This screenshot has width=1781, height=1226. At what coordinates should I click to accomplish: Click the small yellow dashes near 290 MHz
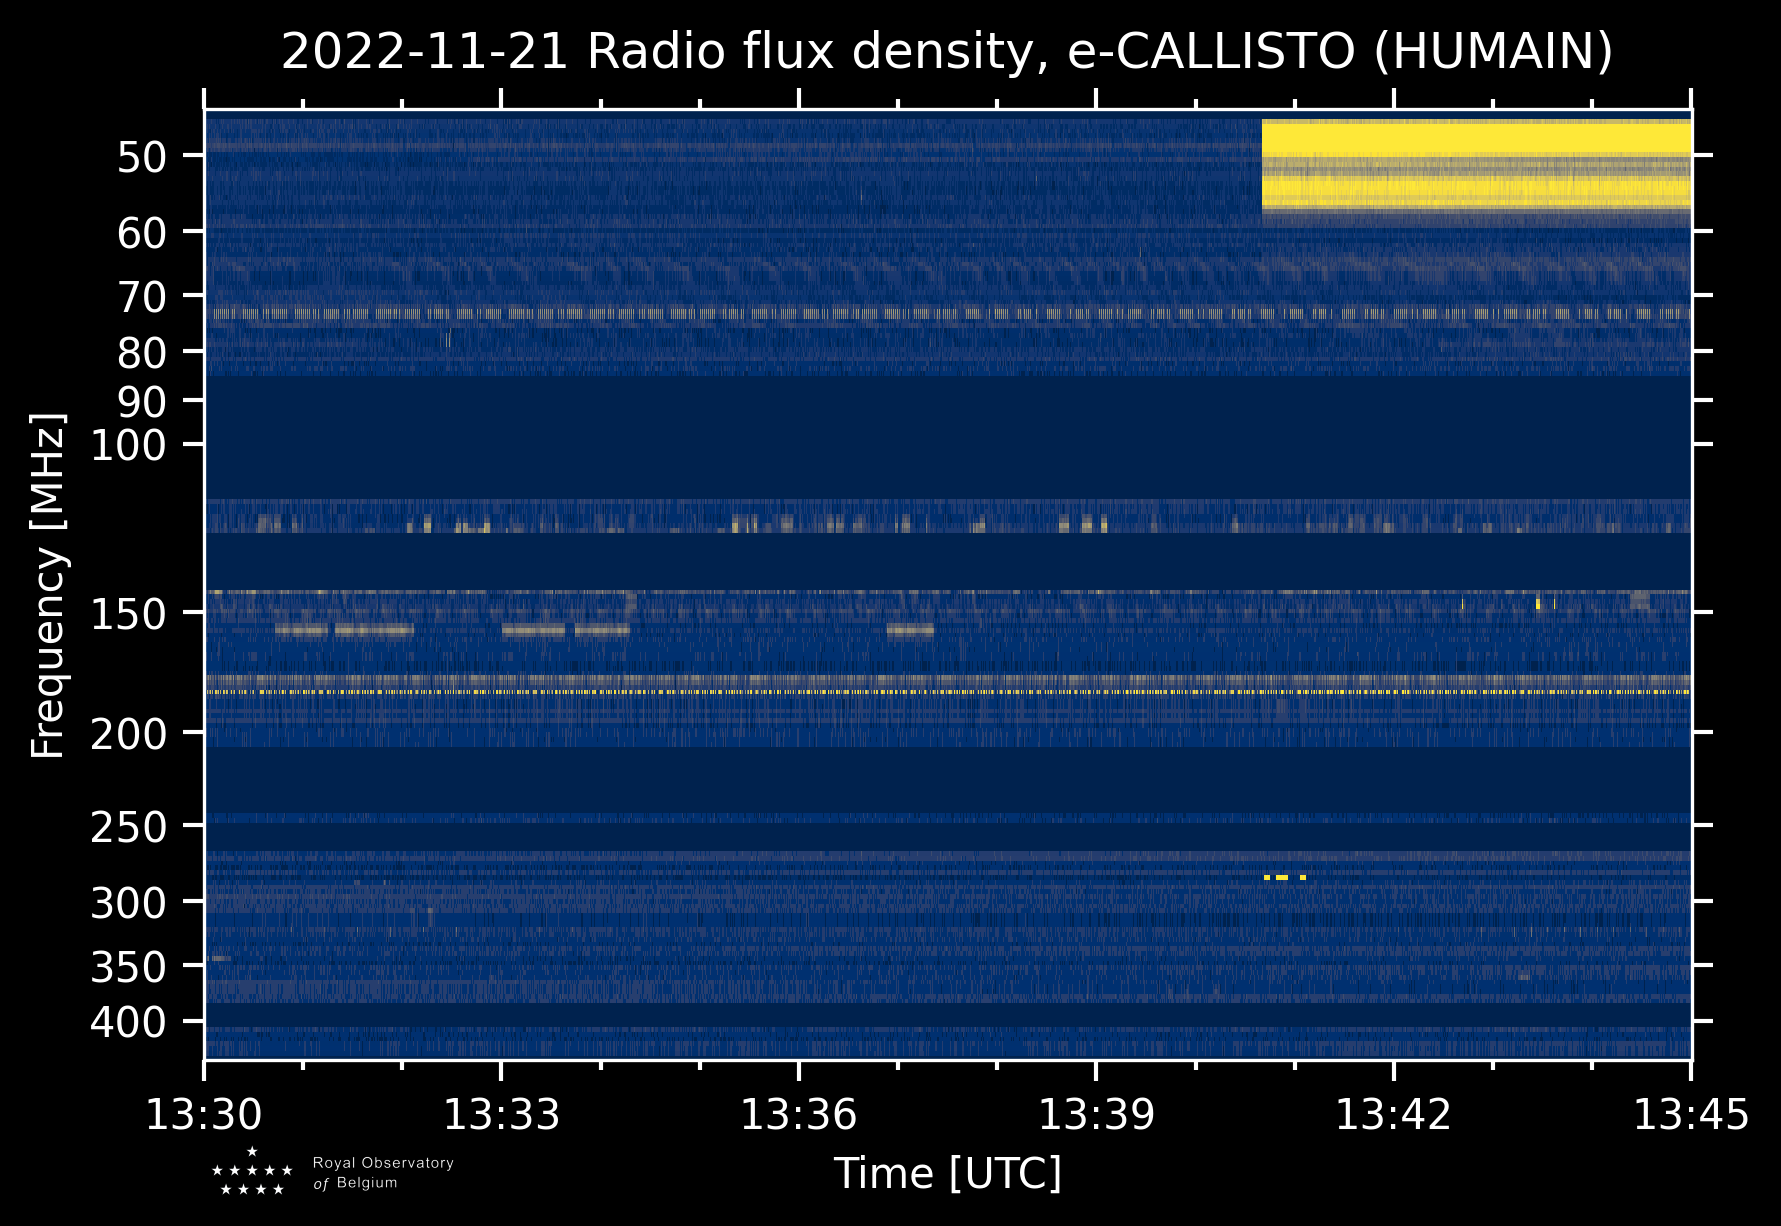[x=1284, y=877]
